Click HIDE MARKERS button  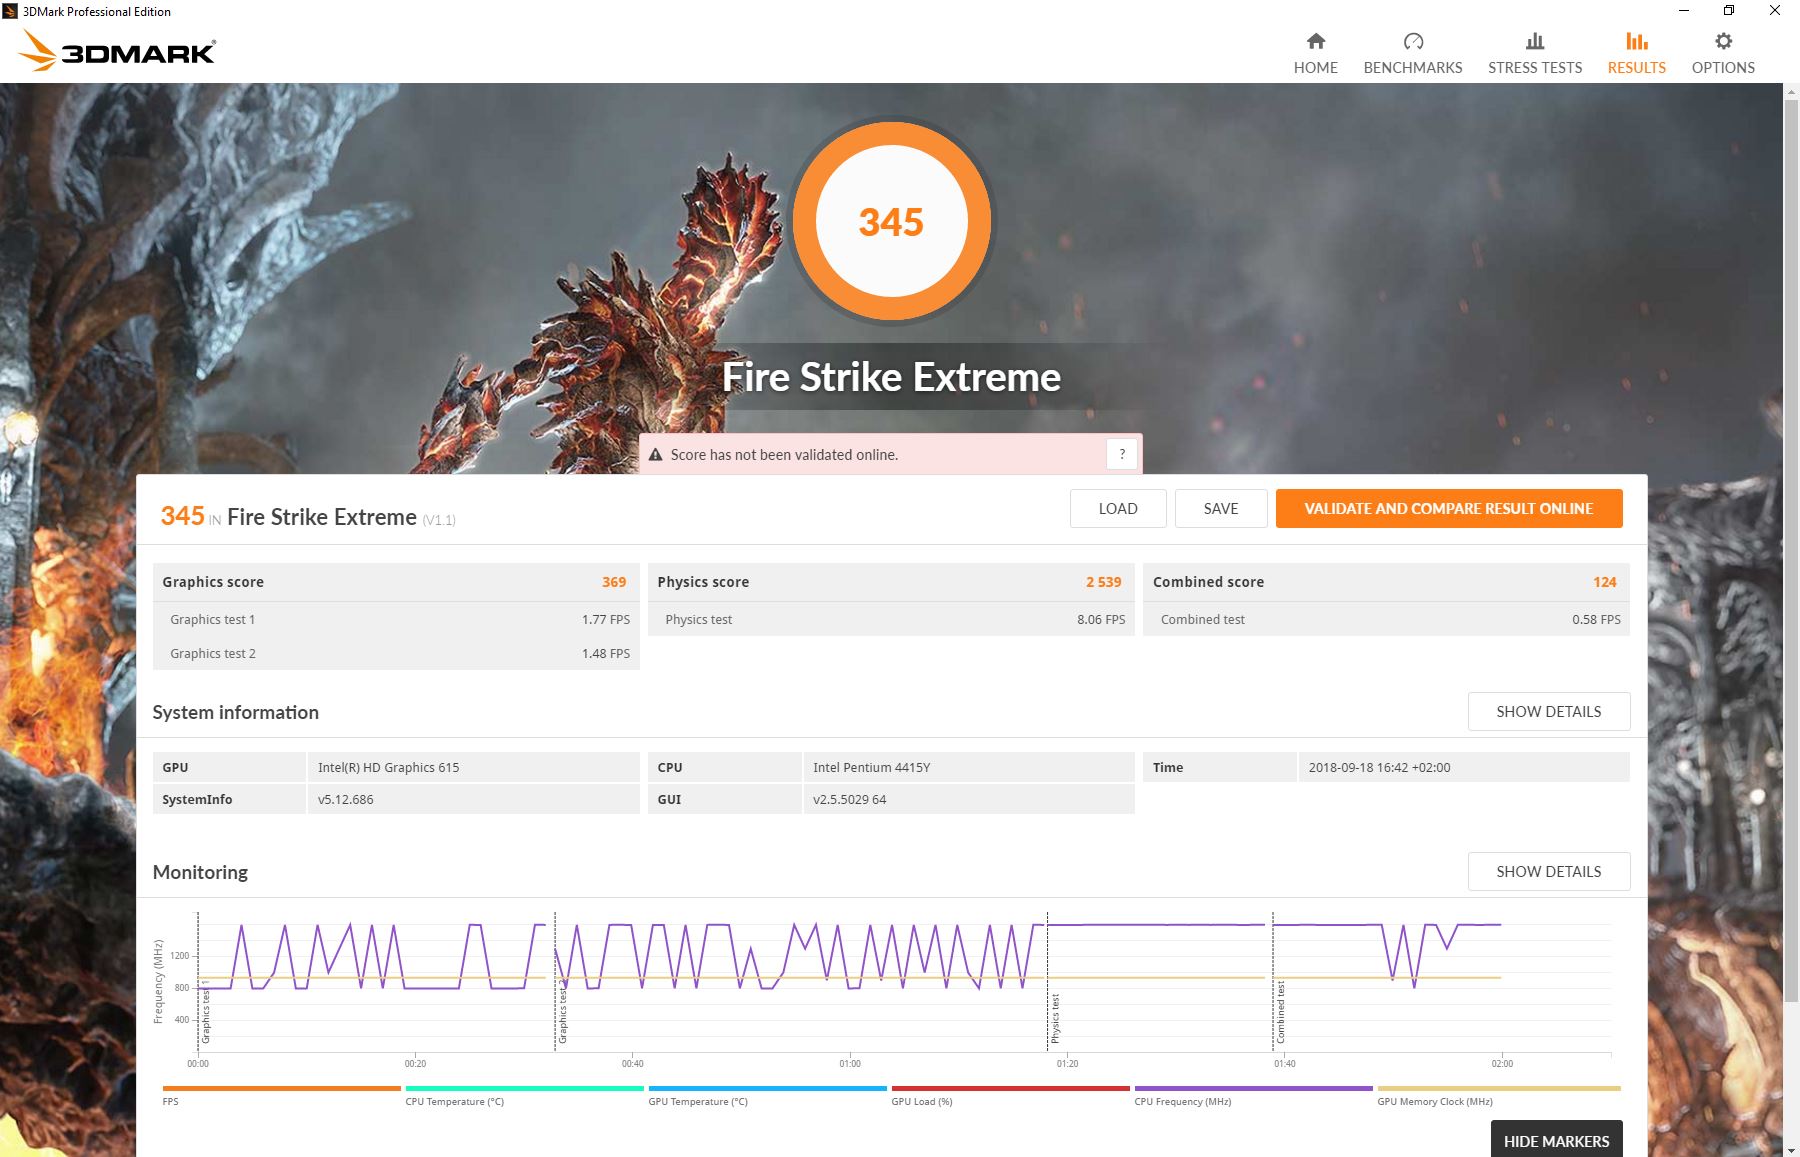[x=1556, y=1140]
